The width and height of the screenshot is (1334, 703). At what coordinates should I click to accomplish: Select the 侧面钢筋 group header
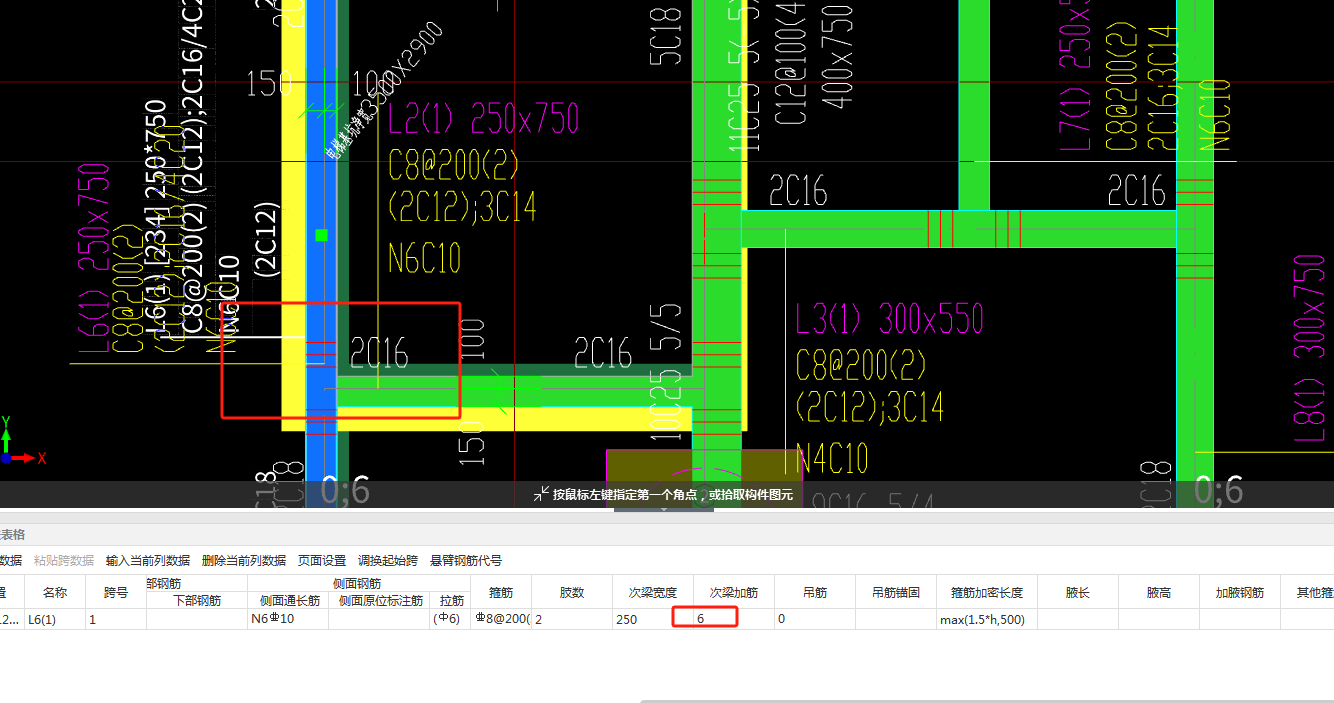pos(357,584)
